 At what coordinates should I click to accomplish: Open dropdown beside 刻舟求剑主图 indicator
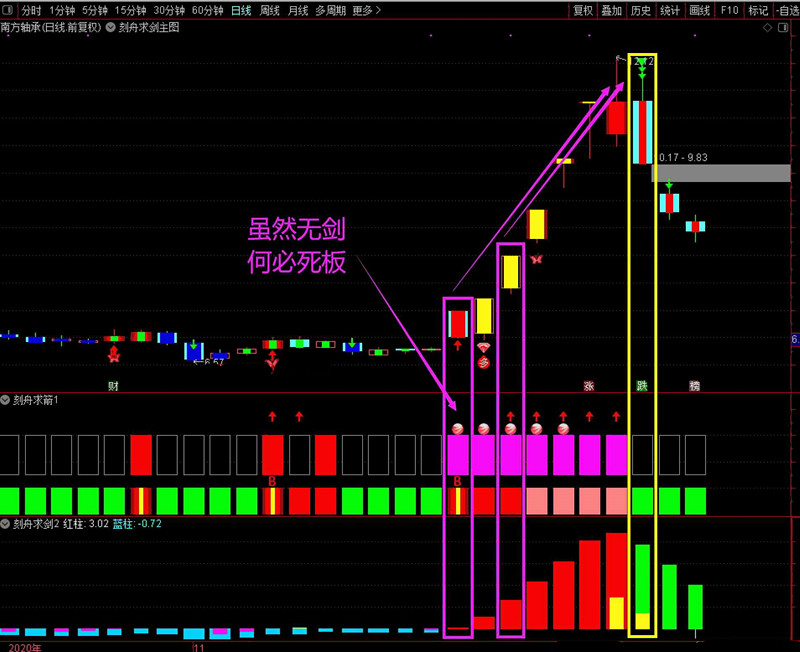[x=110, y=28]
